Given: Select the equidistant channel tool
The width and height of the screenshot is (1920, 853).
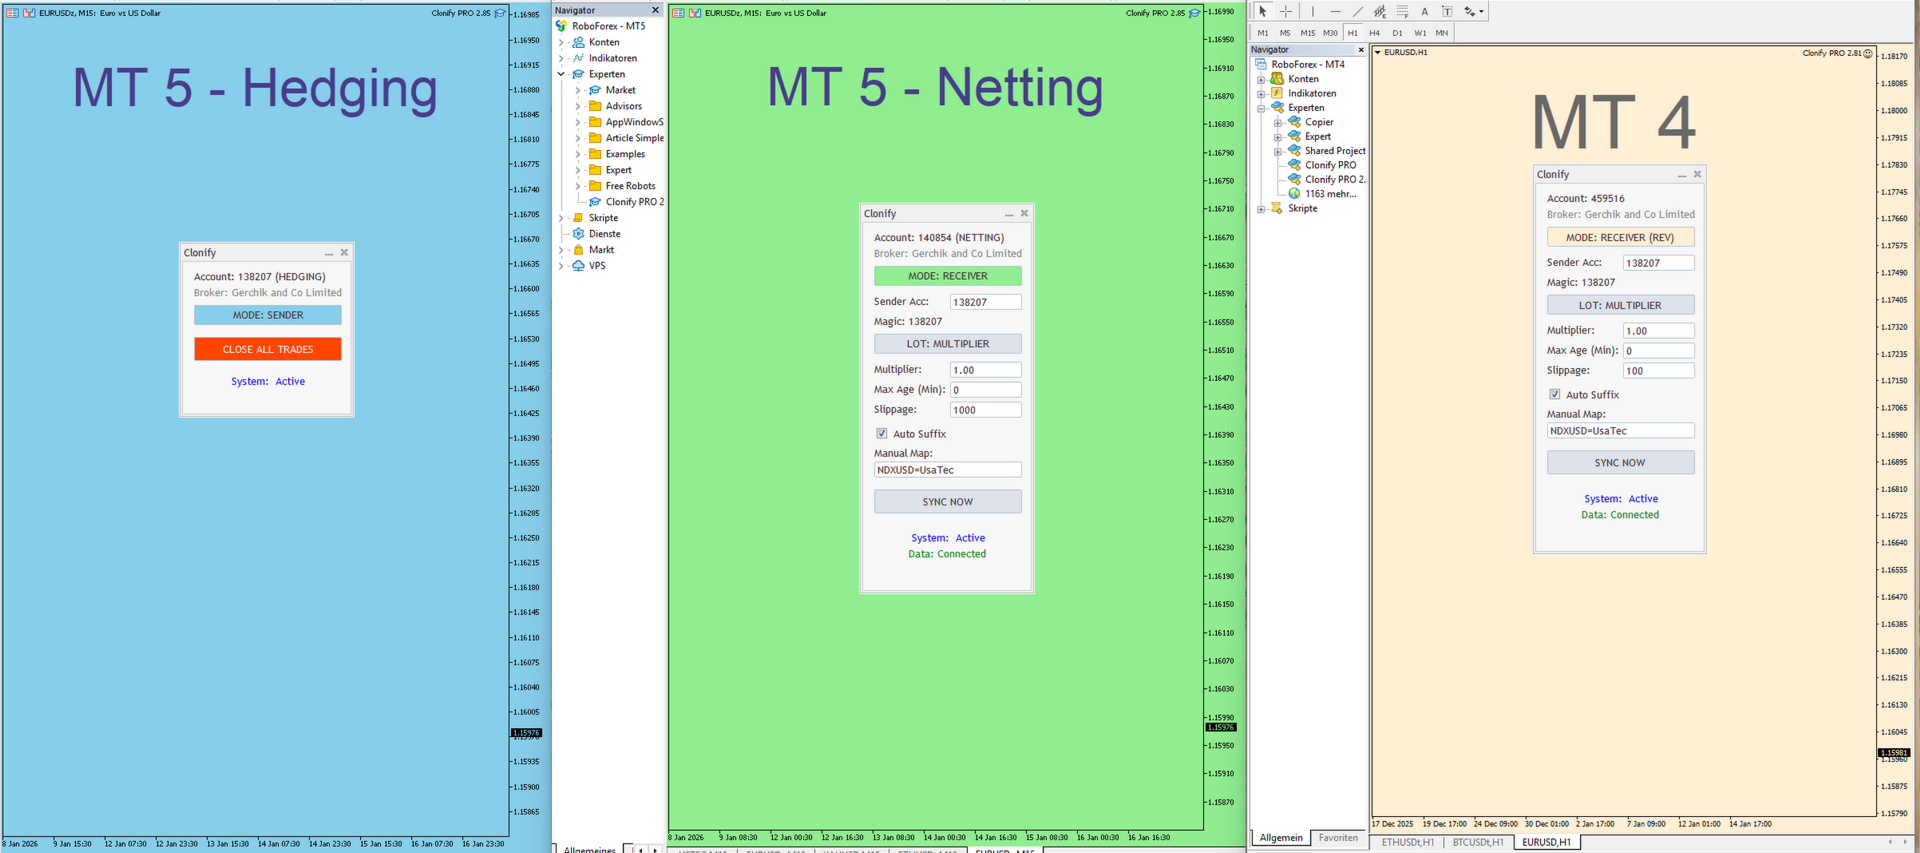Looking at the screenshot, I should (x=1380, y=11).
